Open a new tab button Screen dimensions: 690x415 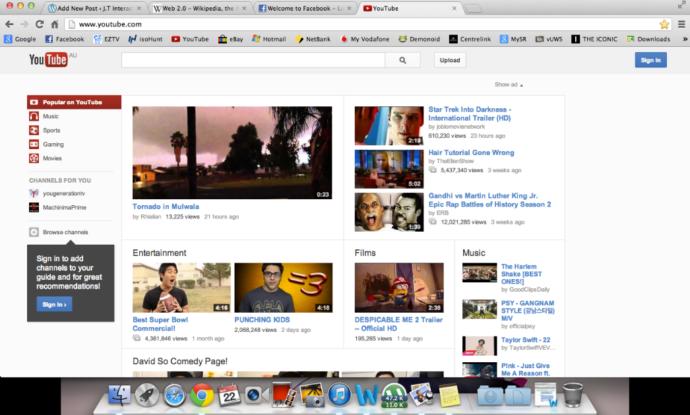tap(473, 9)
